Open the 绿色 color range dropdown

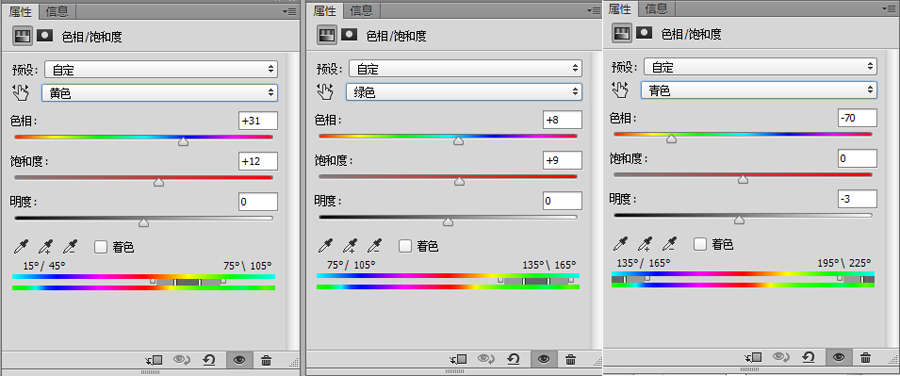464,92
